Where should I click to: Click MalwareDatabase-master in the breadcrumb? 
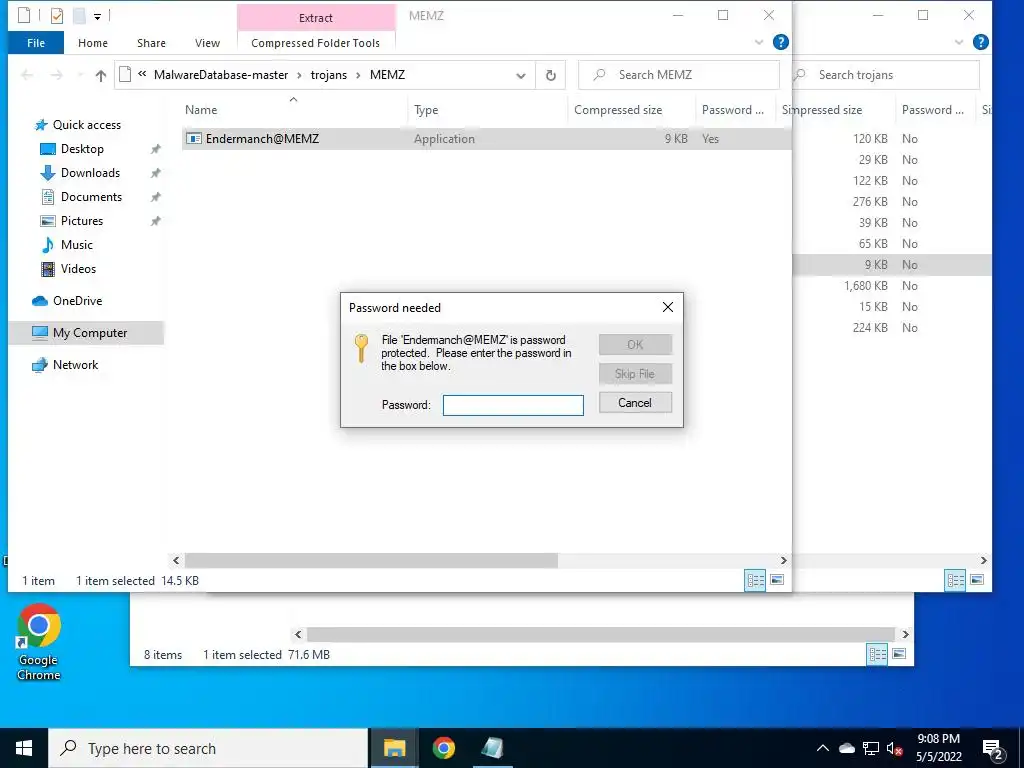point(221,75)
